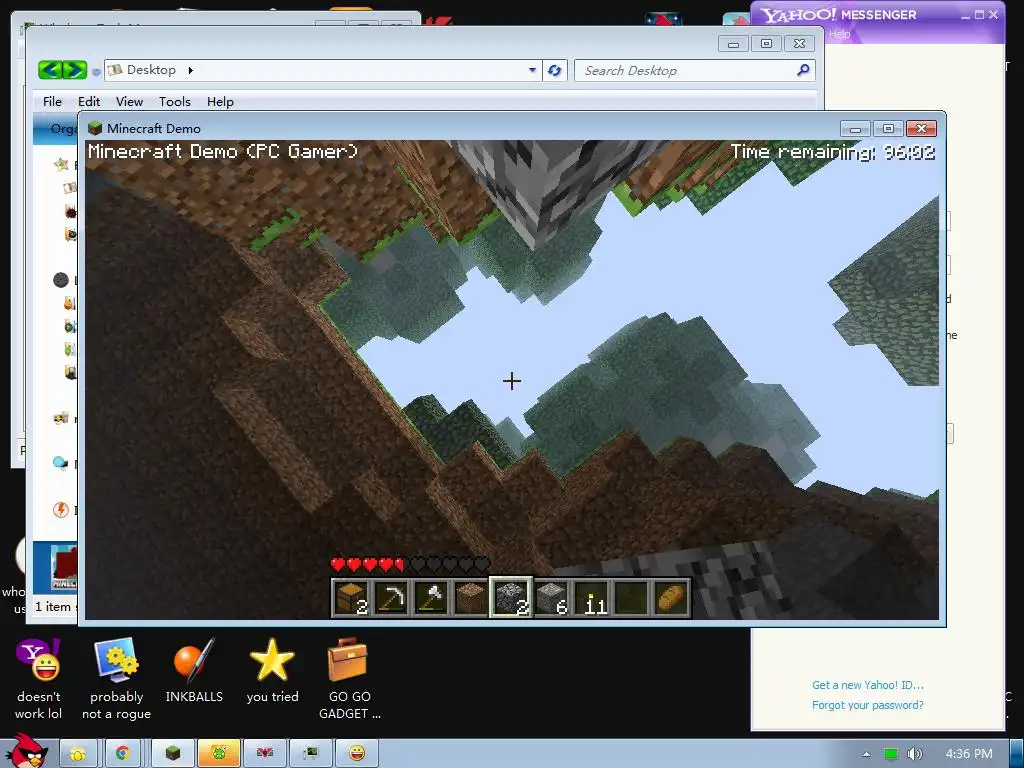Open the Edit menu in Explorer
The width and height of the screenshot is (1024, 768).
pos(89,101)
